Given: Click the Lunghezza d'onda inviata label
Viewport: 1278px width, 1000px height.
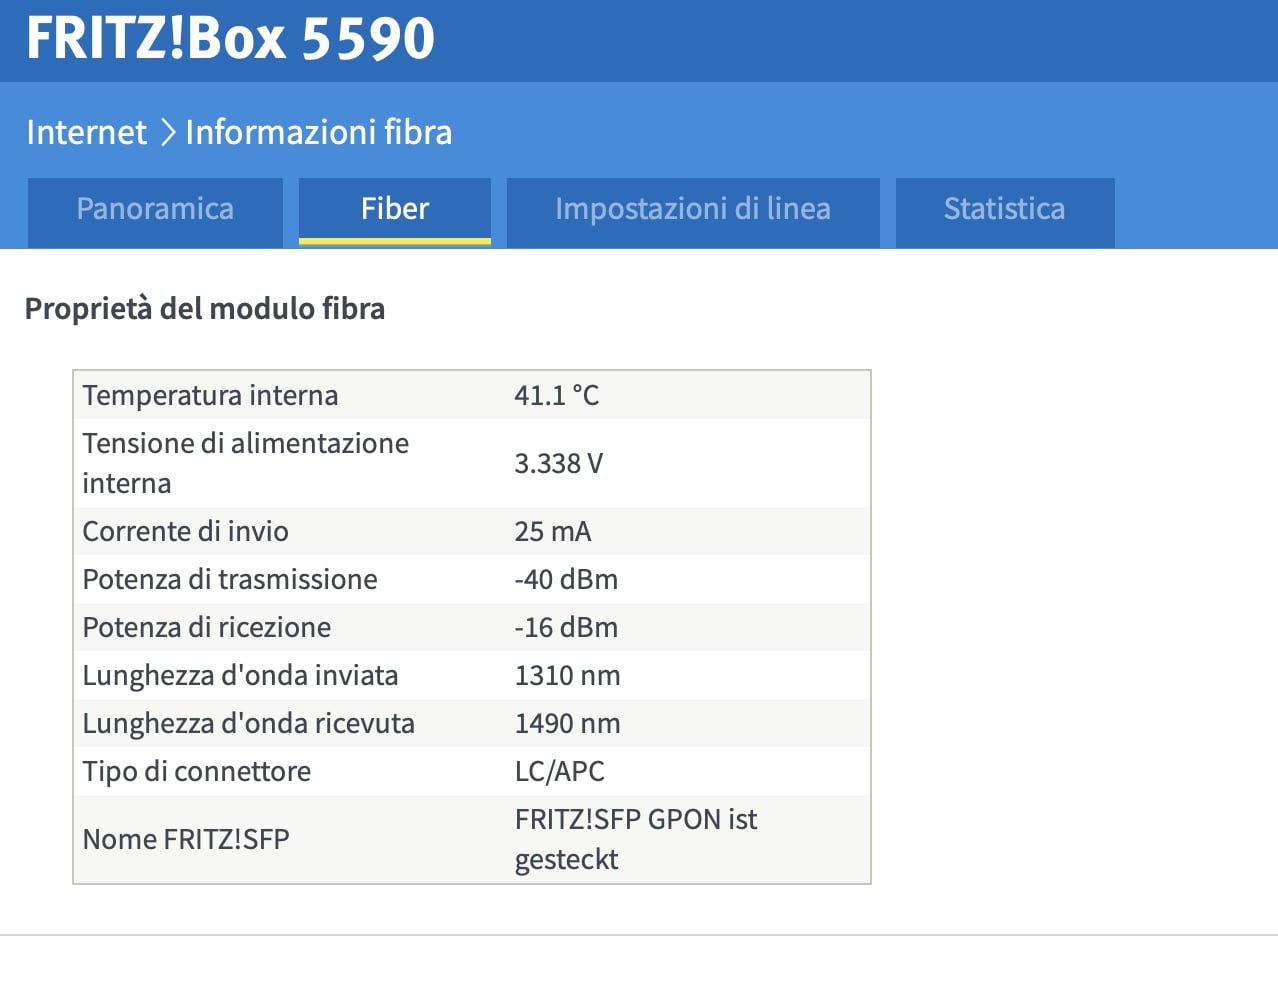Looking at the screenshot, I should click(241, 675).
